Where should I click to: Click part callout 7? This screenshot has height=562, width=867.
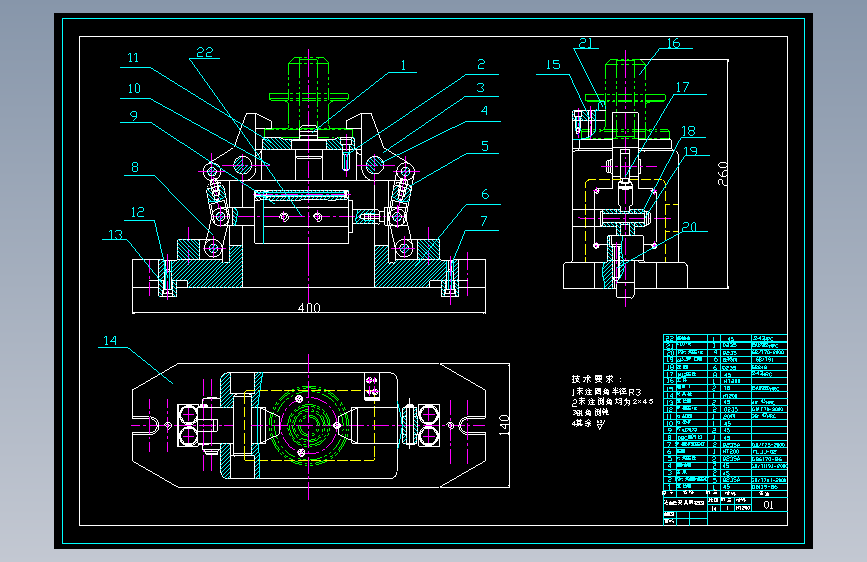(x=484, y=221)
